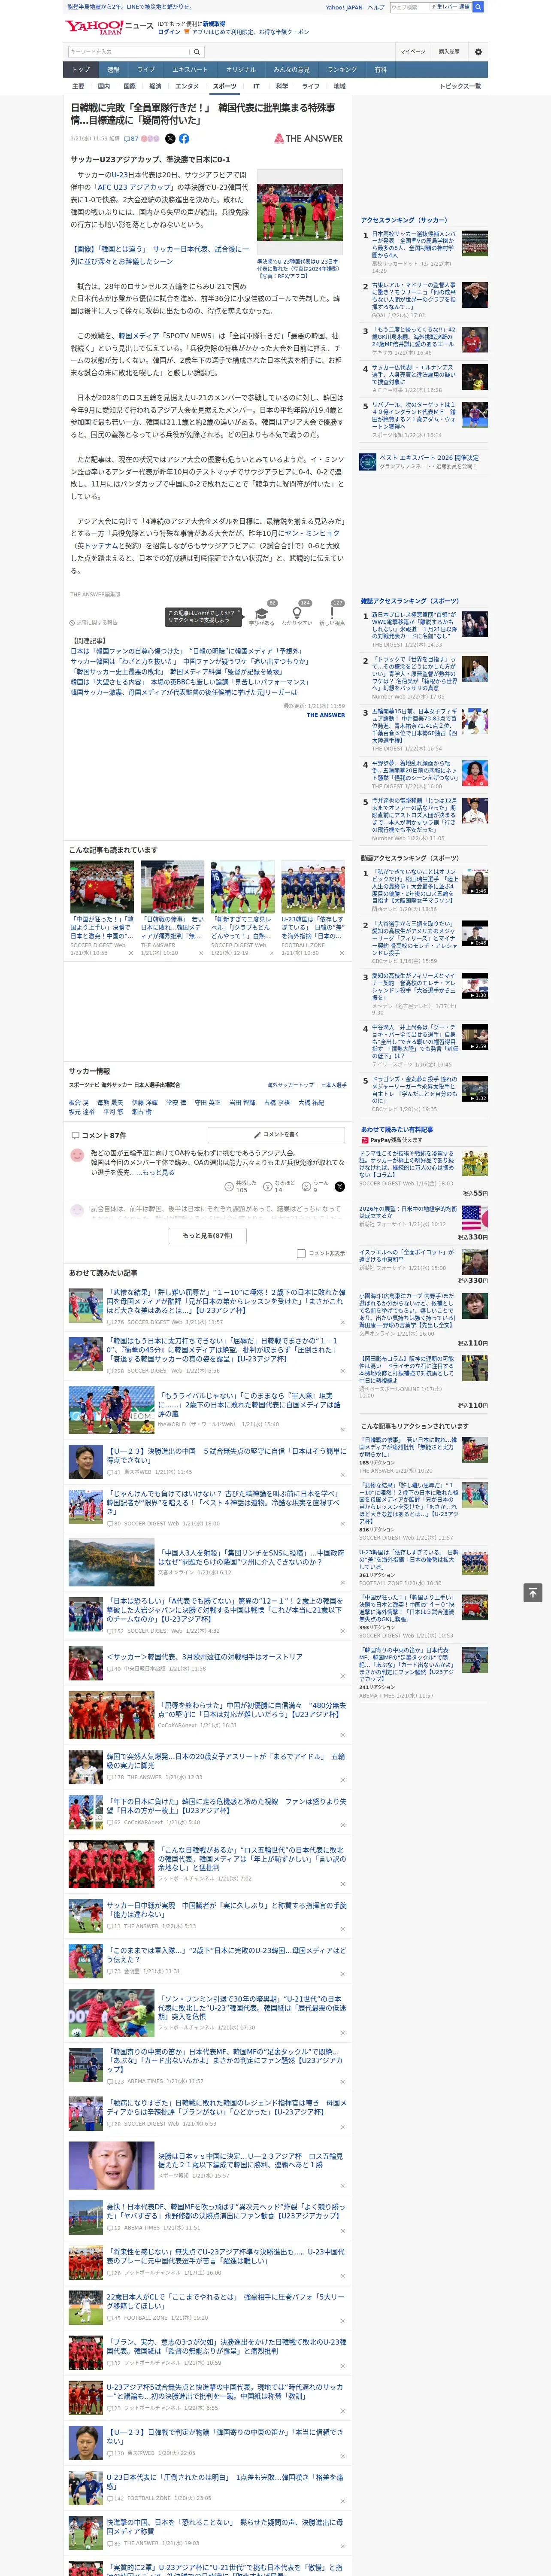Open マイページ link
This screenshot has height=2576, width=551.
pos(413,52)
